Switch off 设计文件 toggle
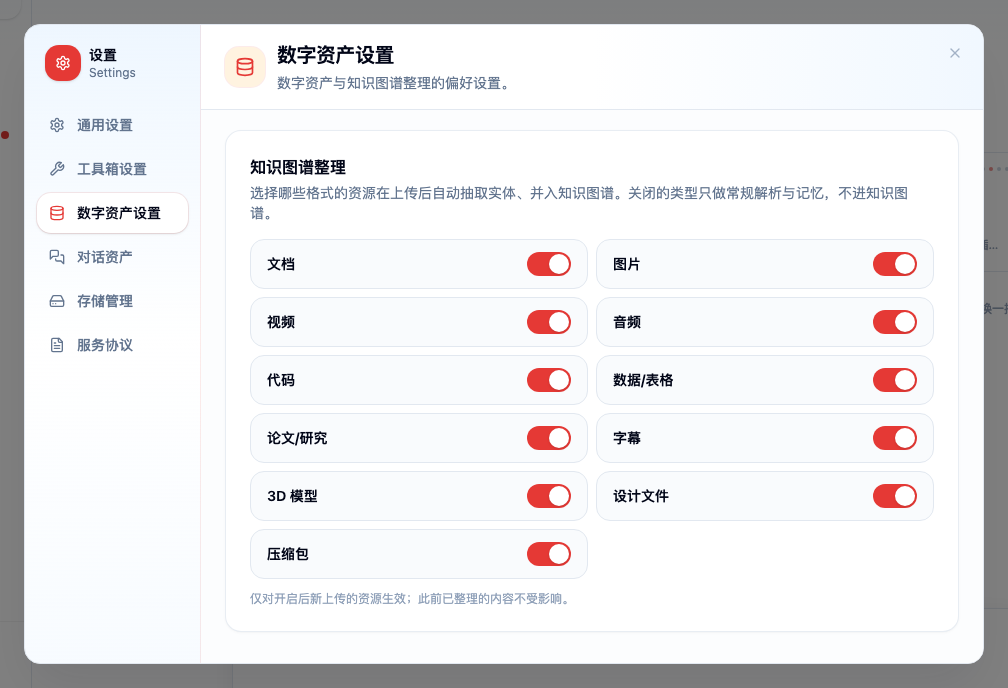The image size is (1008, 688). pos(895,496)
